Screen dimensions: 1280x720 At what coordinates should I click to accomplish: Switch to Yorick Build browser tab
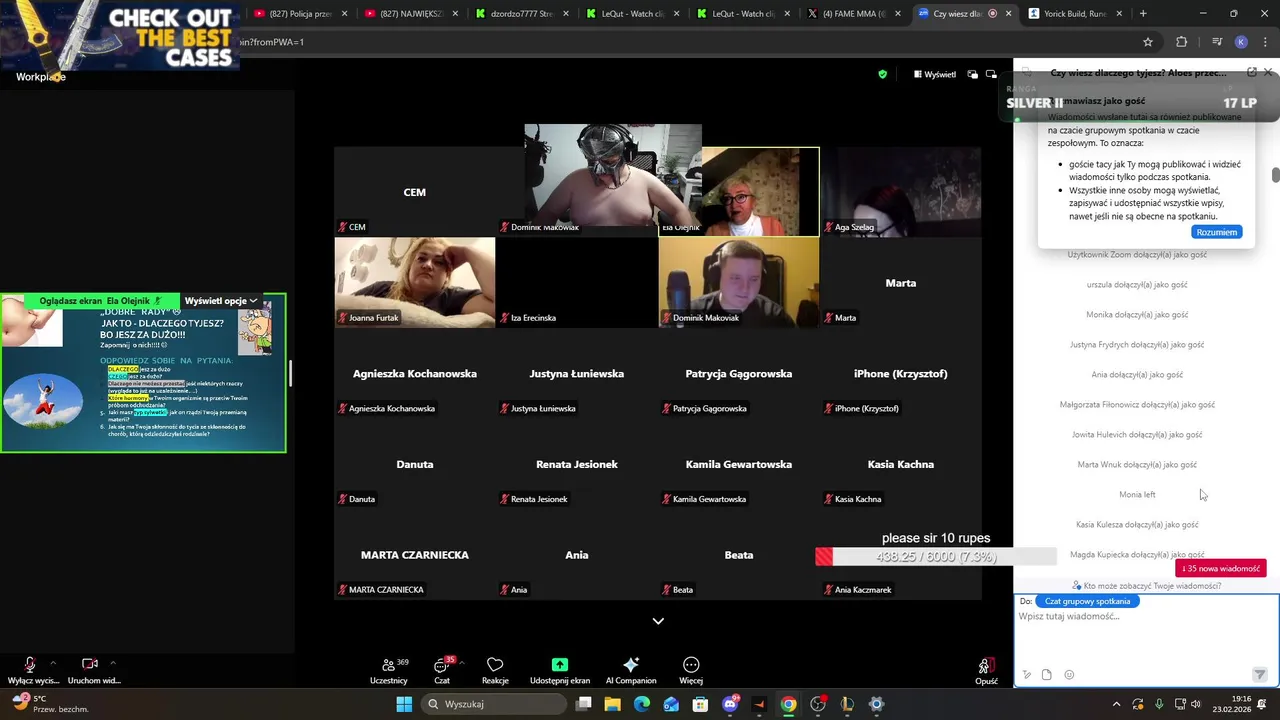[1075, 14]
